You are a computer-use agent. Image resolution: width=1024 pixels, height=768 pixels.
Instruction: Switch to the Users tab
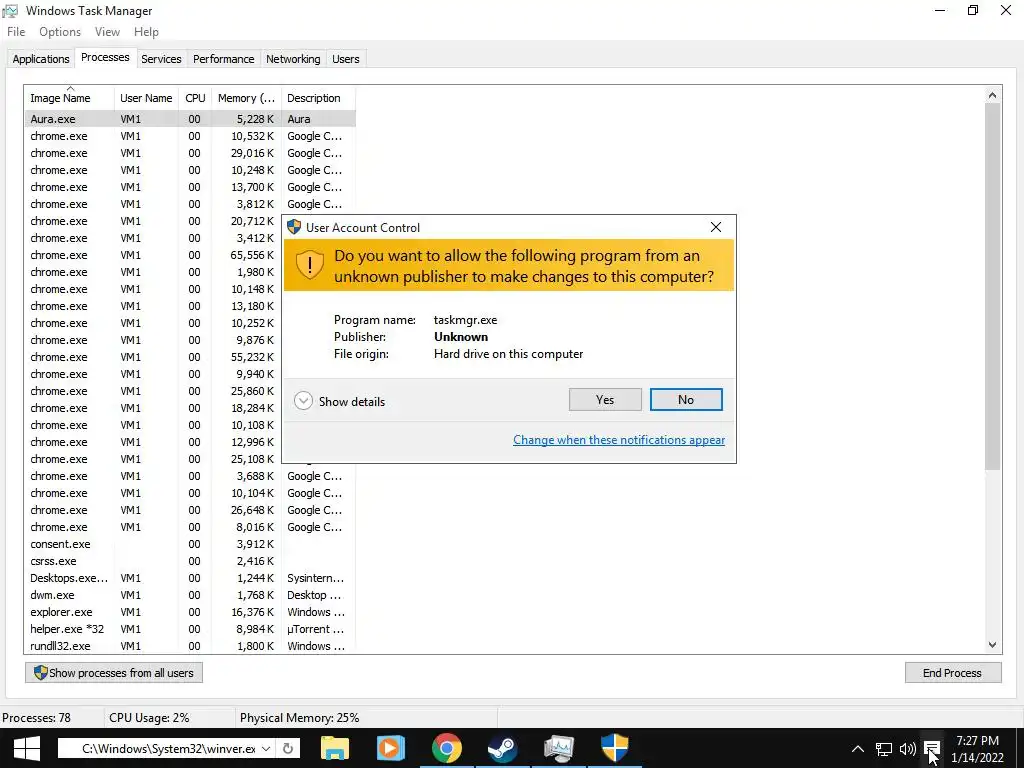pos(345,59)
